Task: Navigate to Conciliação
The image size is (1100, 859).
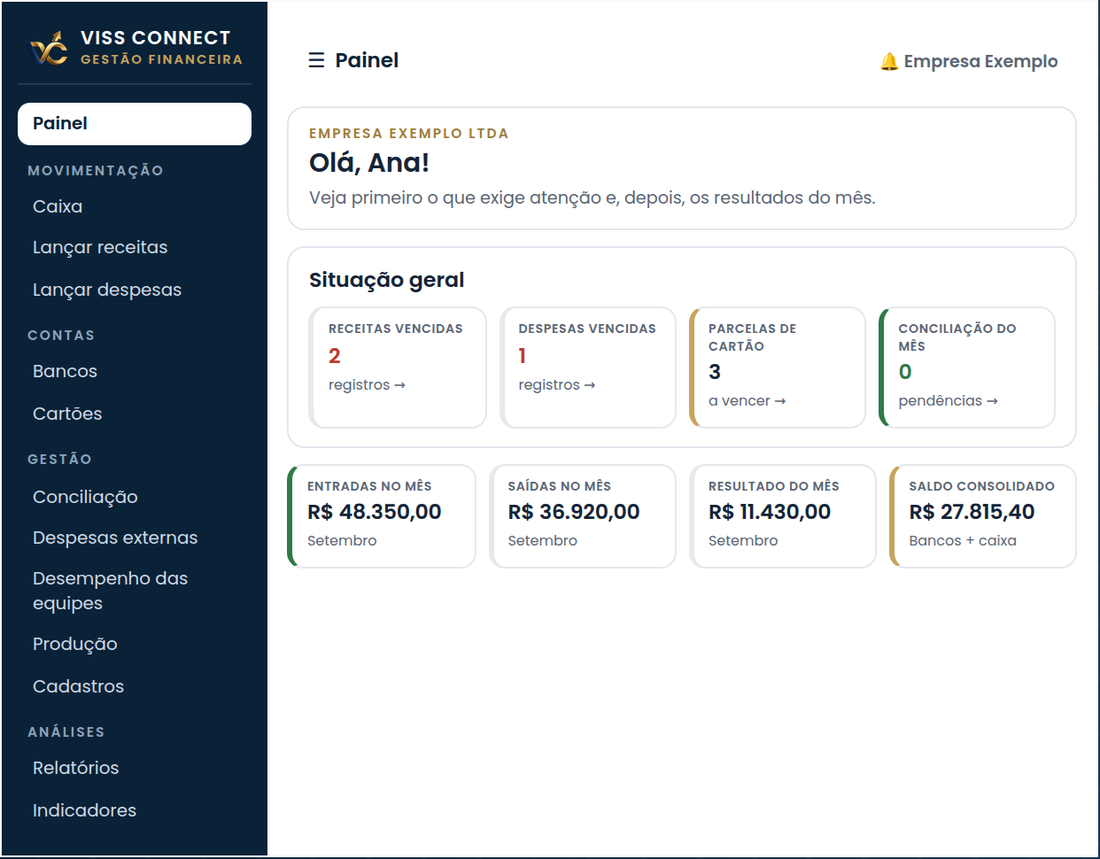Action: pyautogui.click(x=86, y=497)
